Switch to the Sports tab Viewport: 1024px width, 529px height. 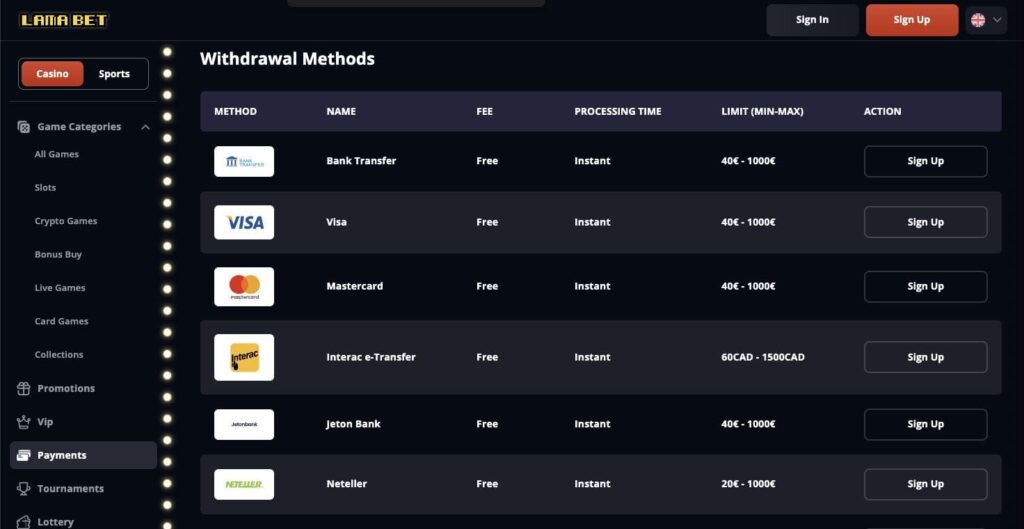[x=114, y=74]
